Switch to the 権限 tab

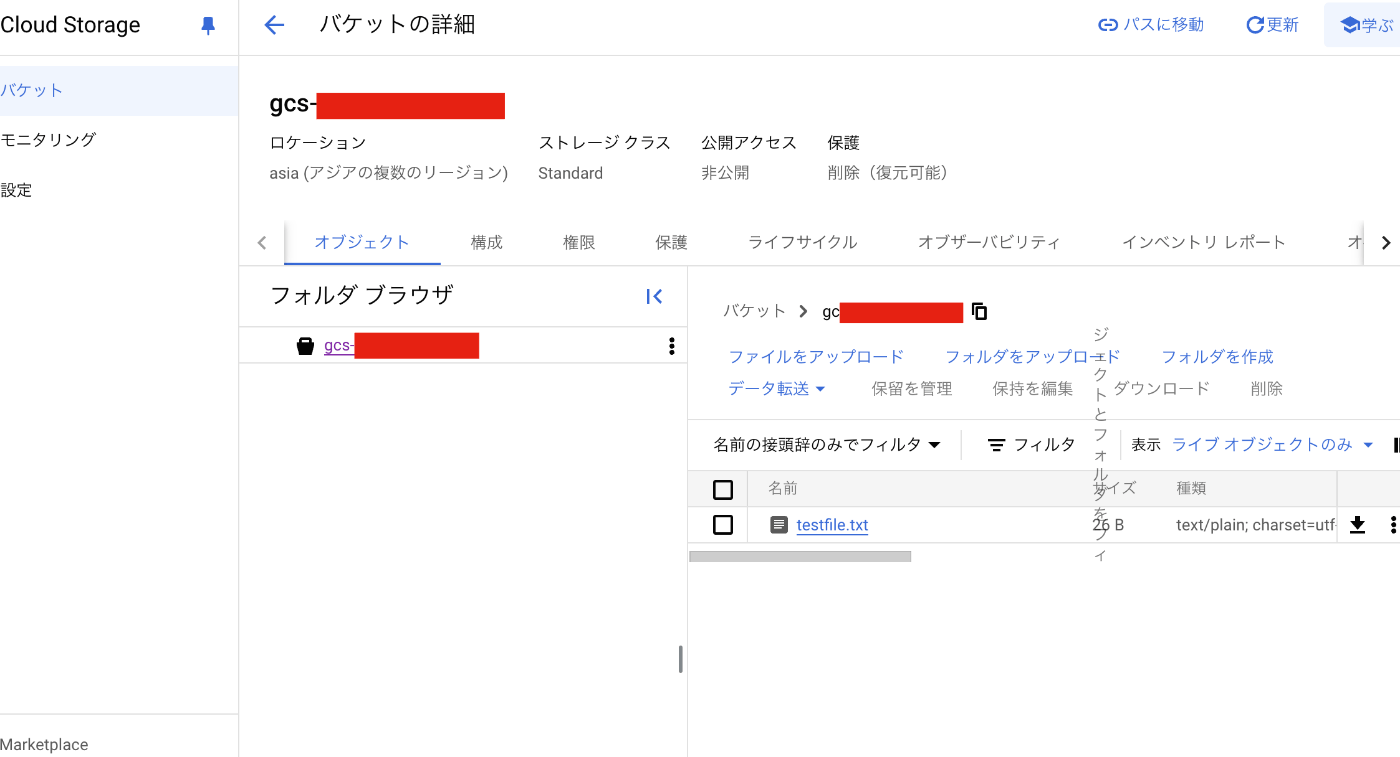578,242
